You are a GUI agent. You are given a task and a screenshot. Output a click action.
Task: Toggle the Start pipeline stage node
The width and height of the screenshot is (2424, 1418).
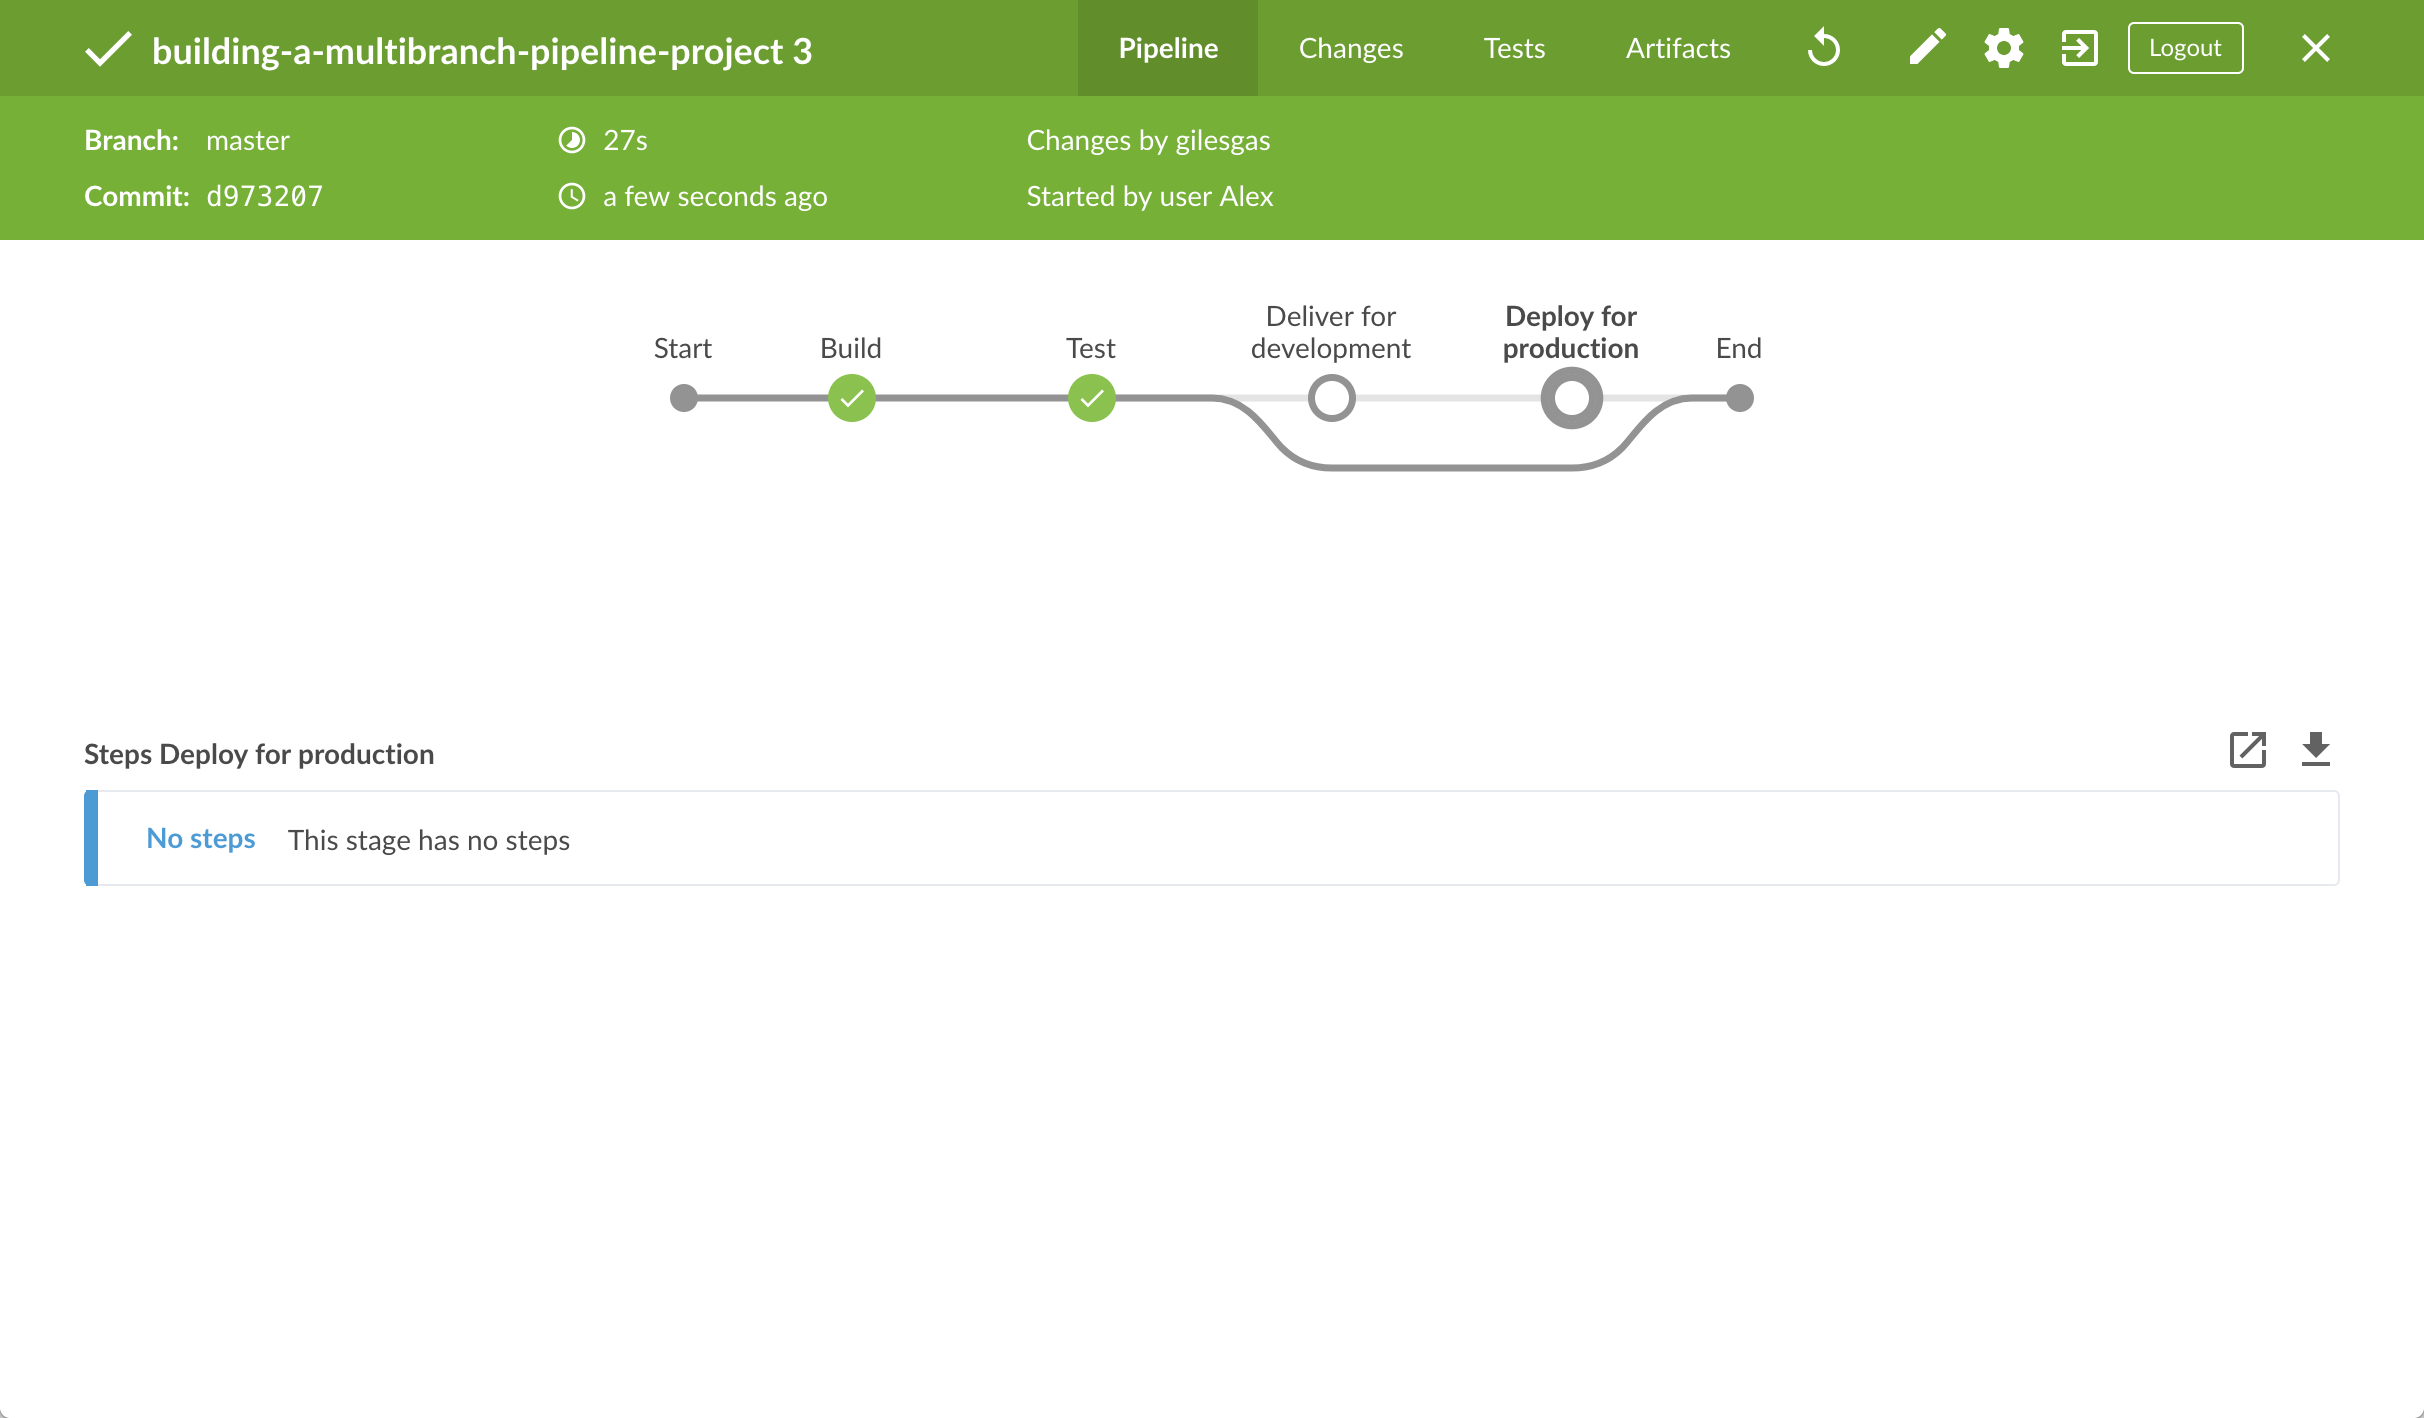pyautogui.click(x=684, y=398)
